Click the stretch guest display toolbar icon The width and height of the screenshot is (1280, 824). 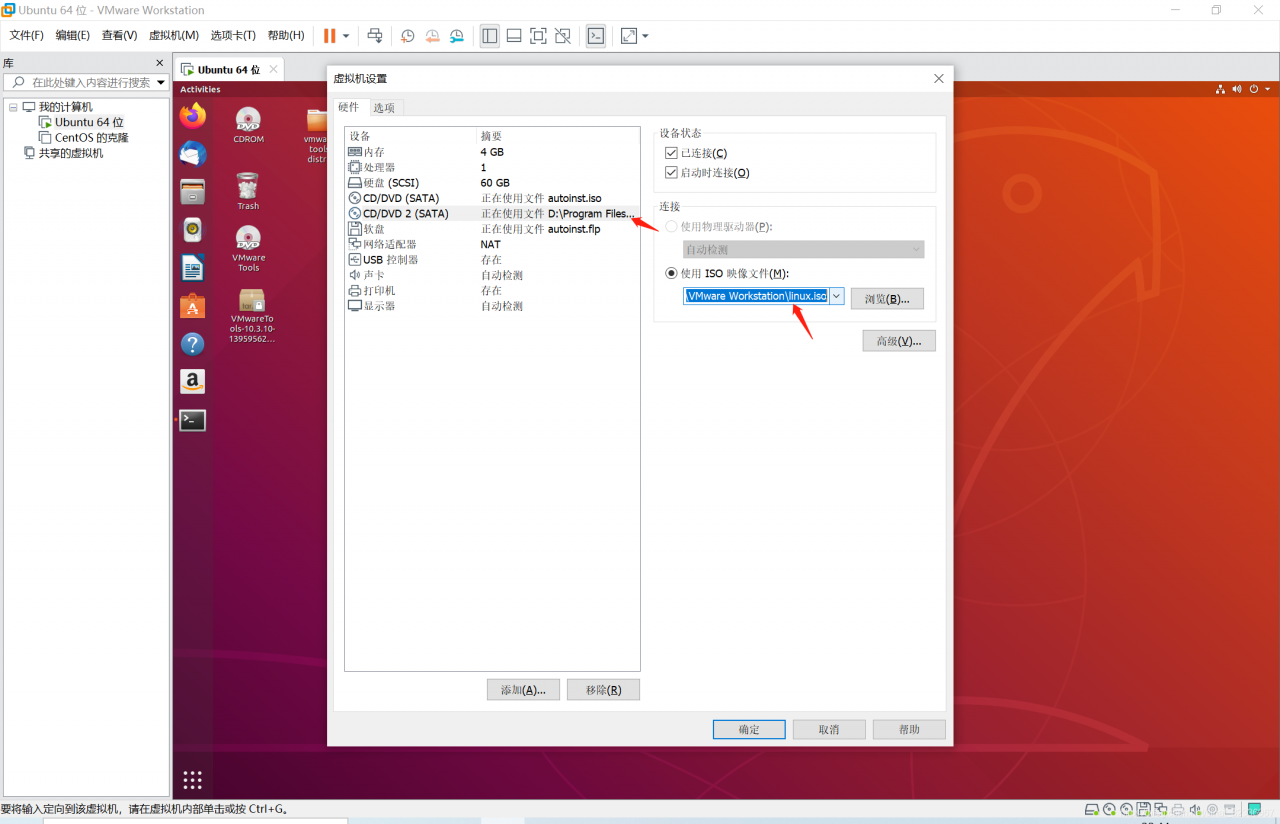pos(629,35)
